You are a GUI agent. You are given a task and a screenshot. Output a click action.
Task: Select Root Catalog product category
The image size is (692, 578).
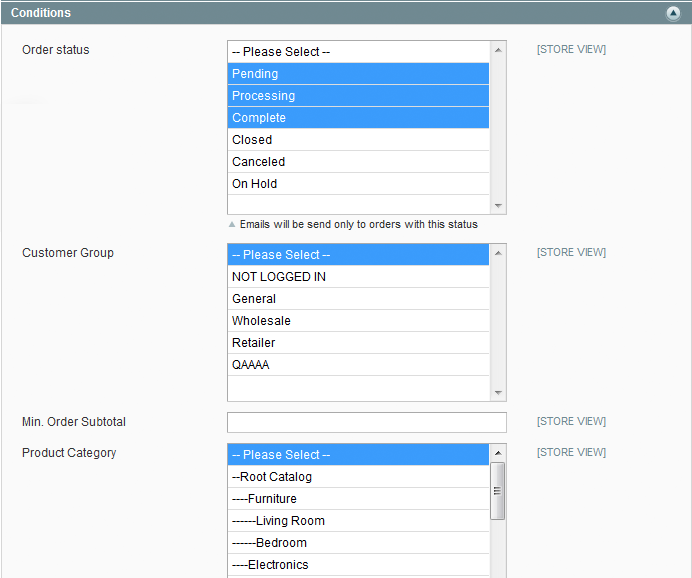pos(358,477)
